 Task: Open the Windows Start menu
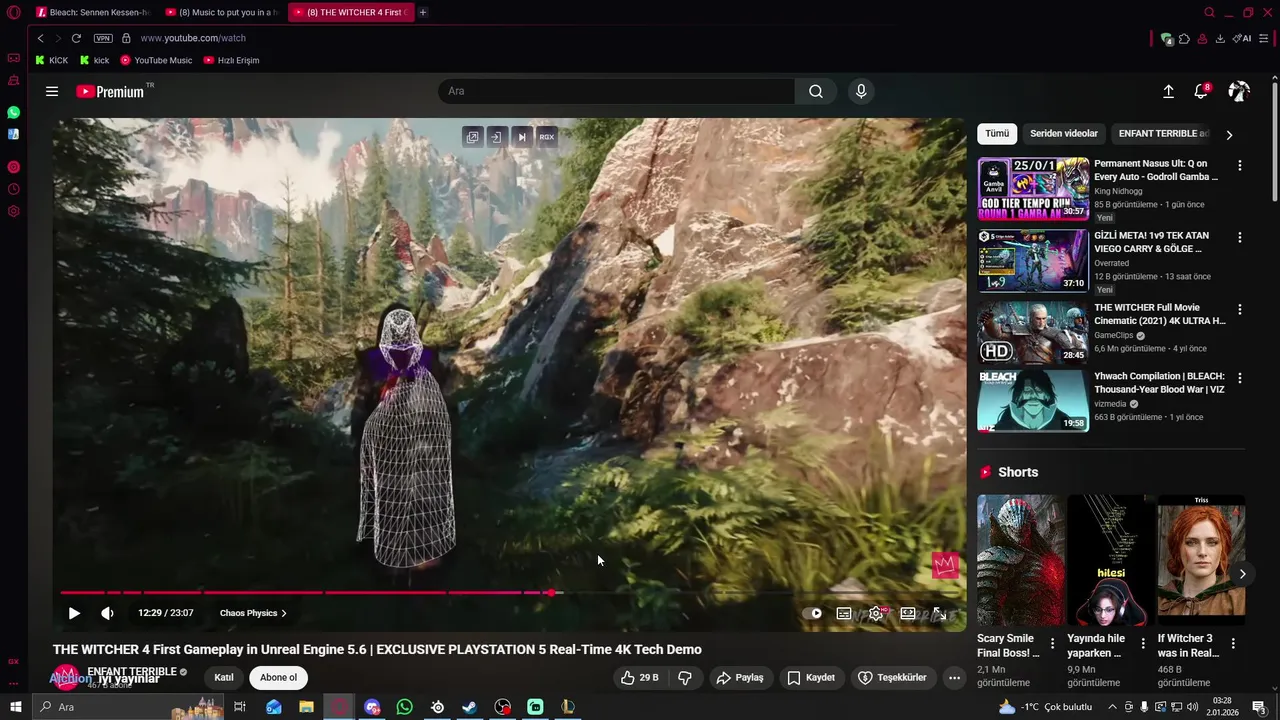tap(15, 707)
